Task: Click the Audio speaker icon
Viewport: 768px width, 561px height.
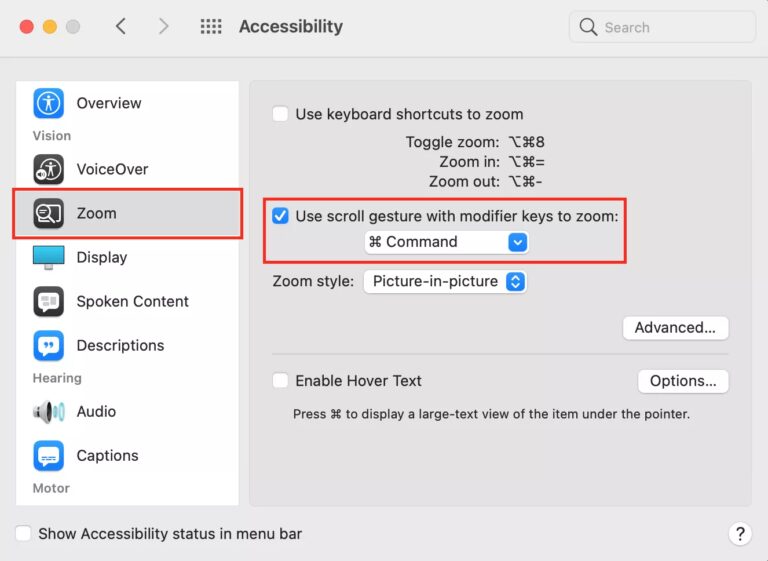Action: coord(48,411)
